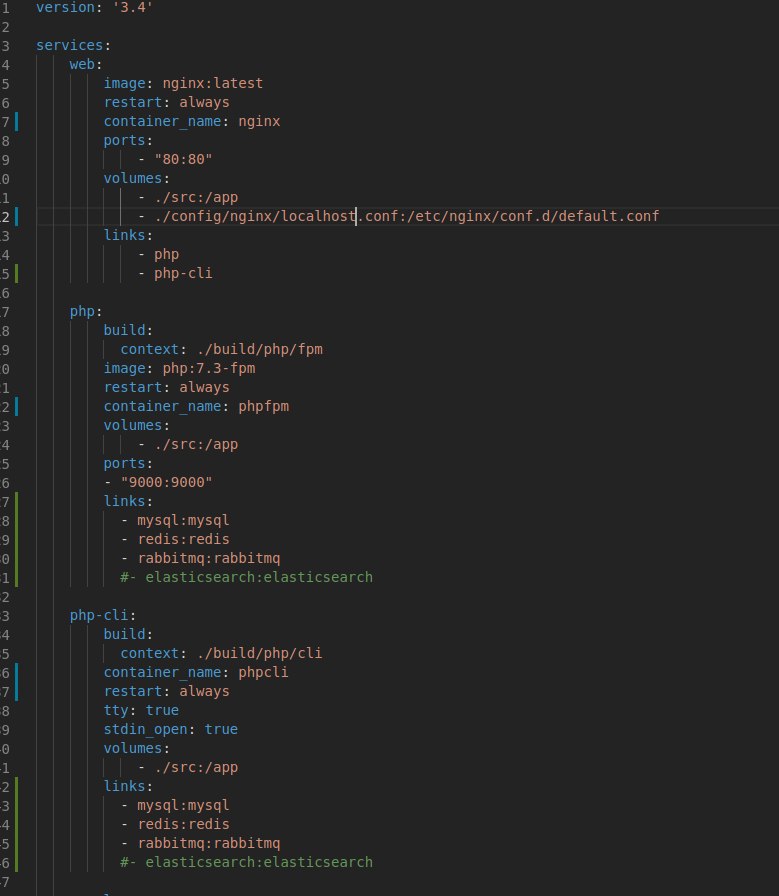Click the ./build/php/fpm context path
Image resolution: width=779 pixels, height=896 pixels.
click(259, 349)
